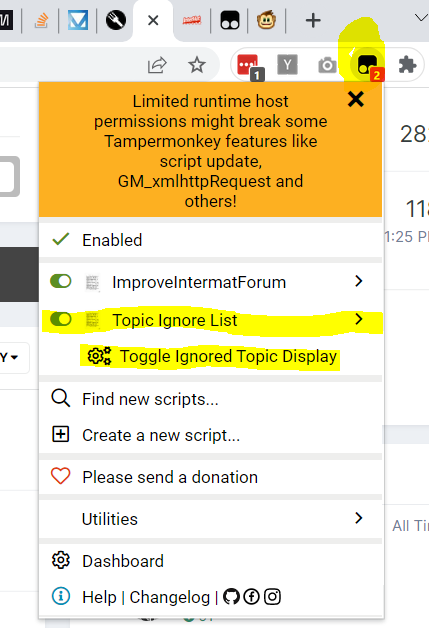Open the Extensions puzzle piece menu
429x628 pixels.
pos(407,64)
